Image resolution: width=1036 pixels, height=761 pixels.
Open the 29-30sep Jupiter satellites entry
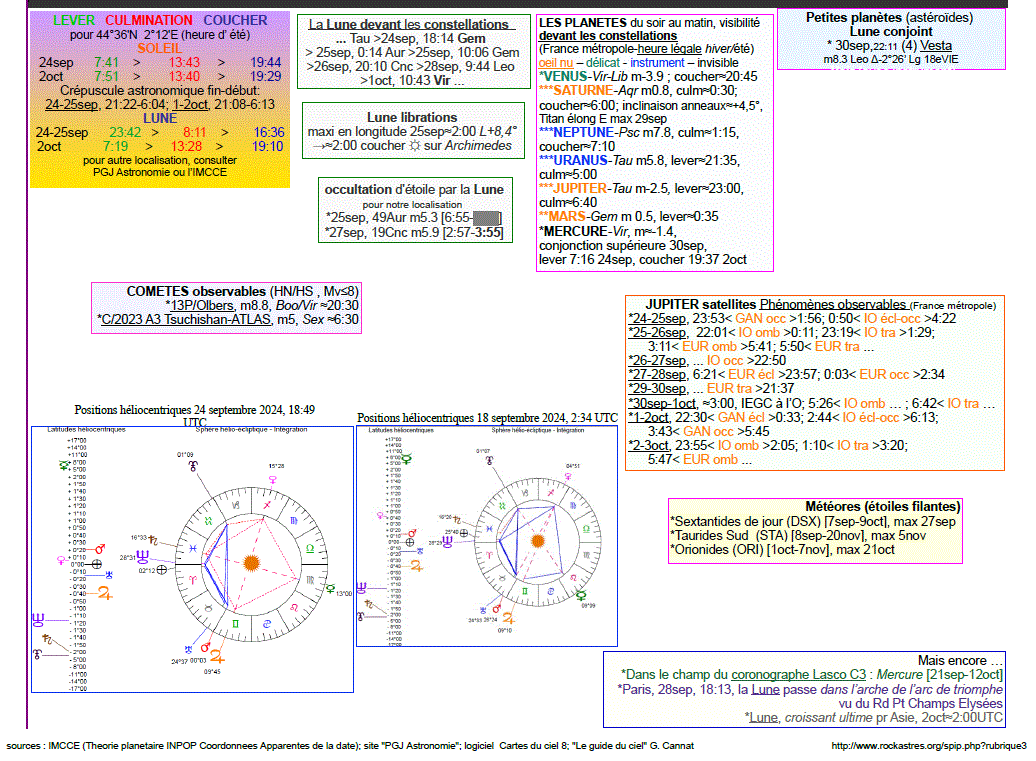(657, 388)
